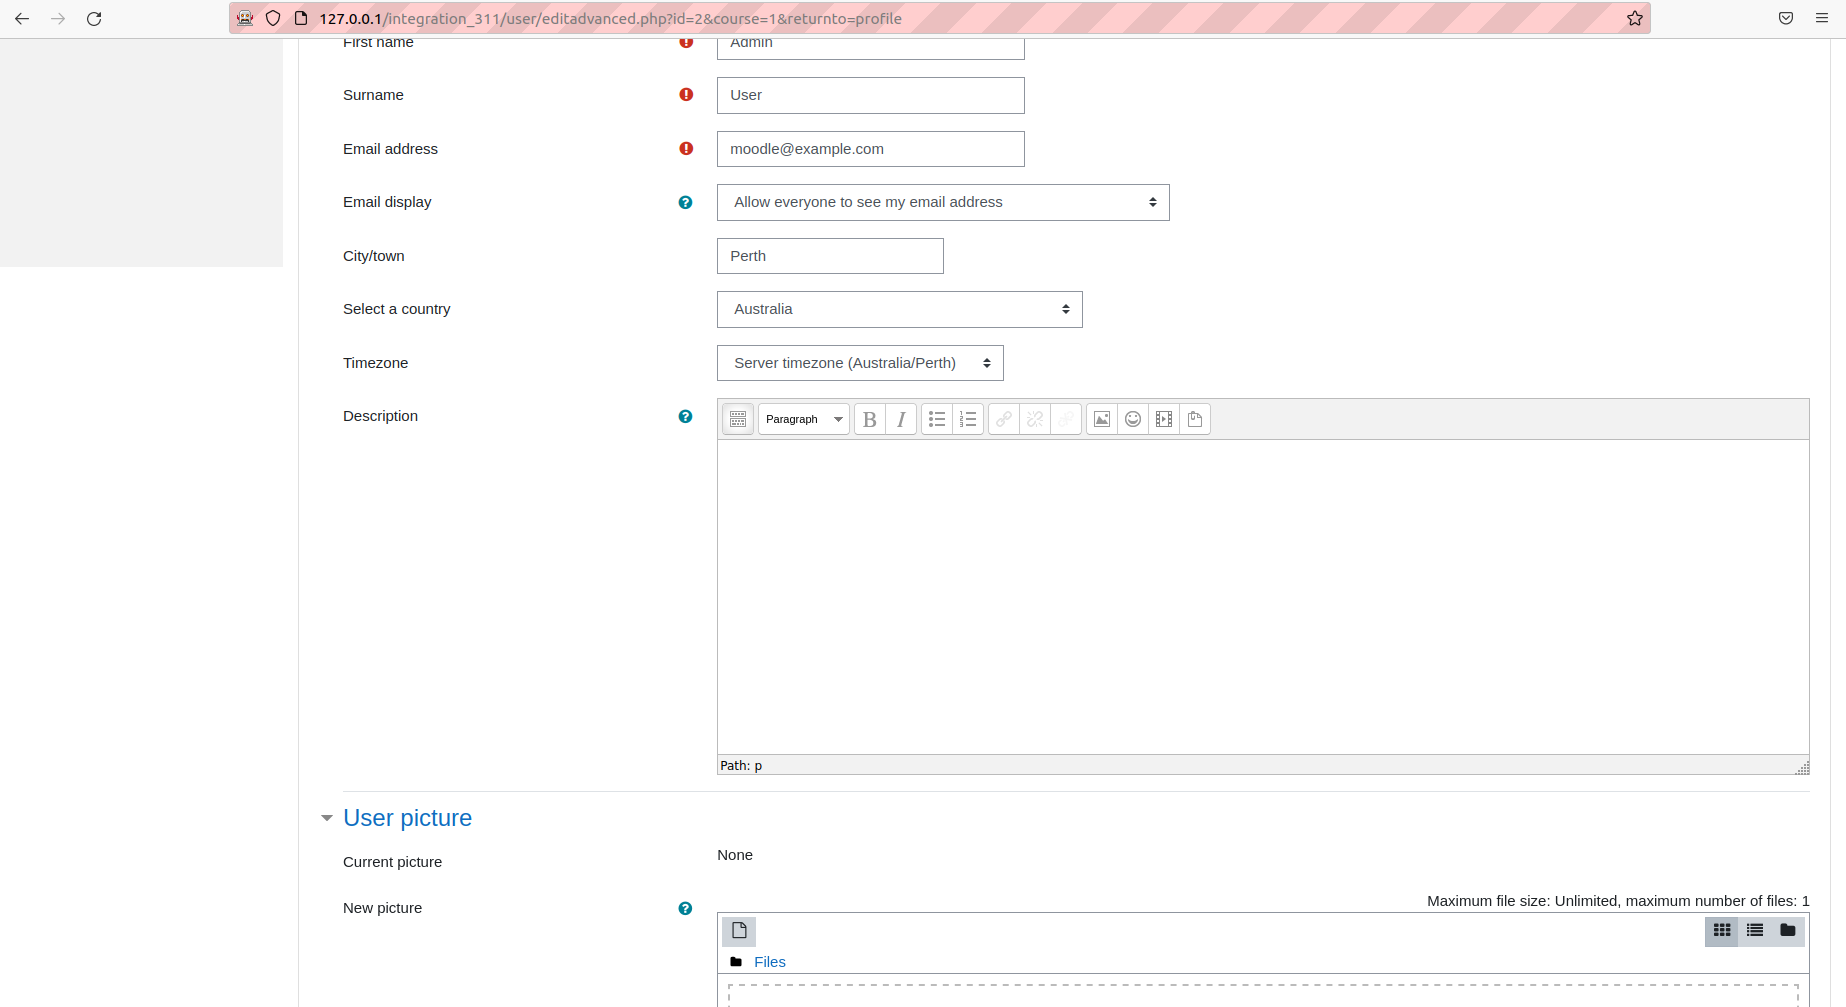1846x1007 pixels.
Task: Reload the page in the browser
Action: tap(94, 18)
